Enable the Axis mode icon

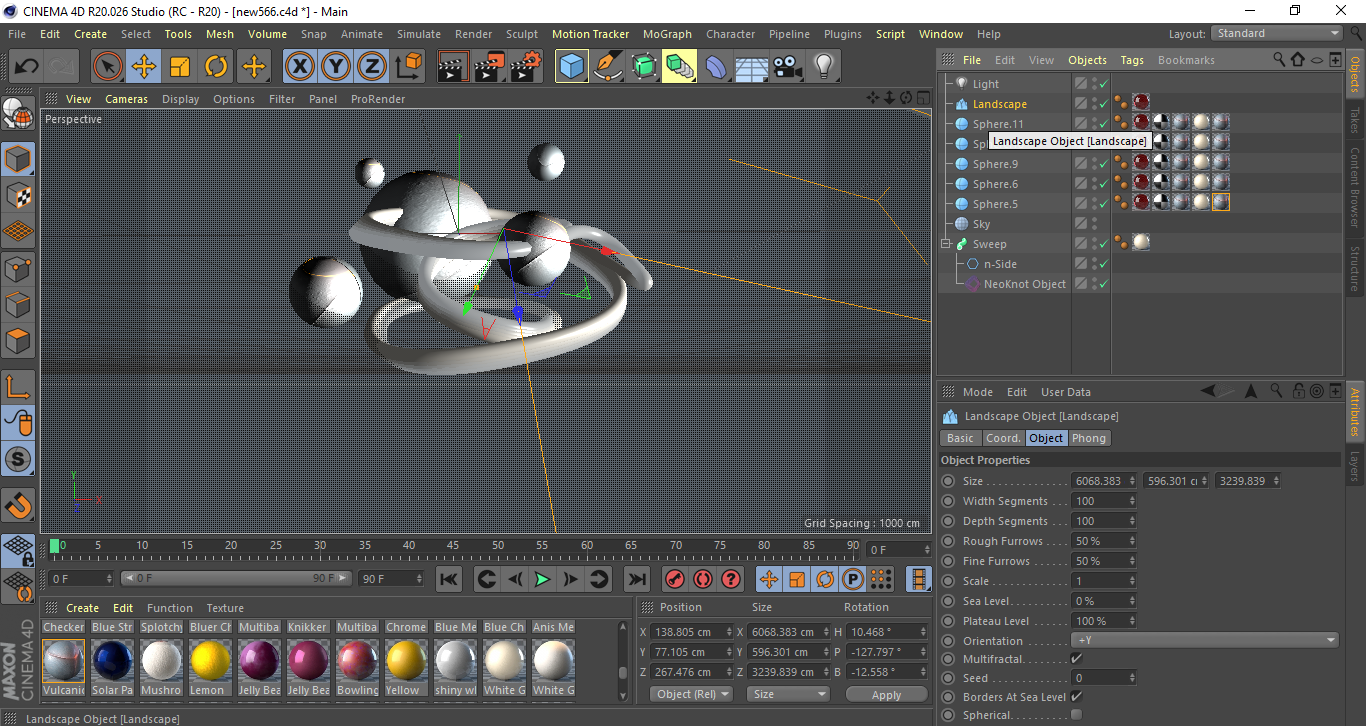tap(18, 387)
